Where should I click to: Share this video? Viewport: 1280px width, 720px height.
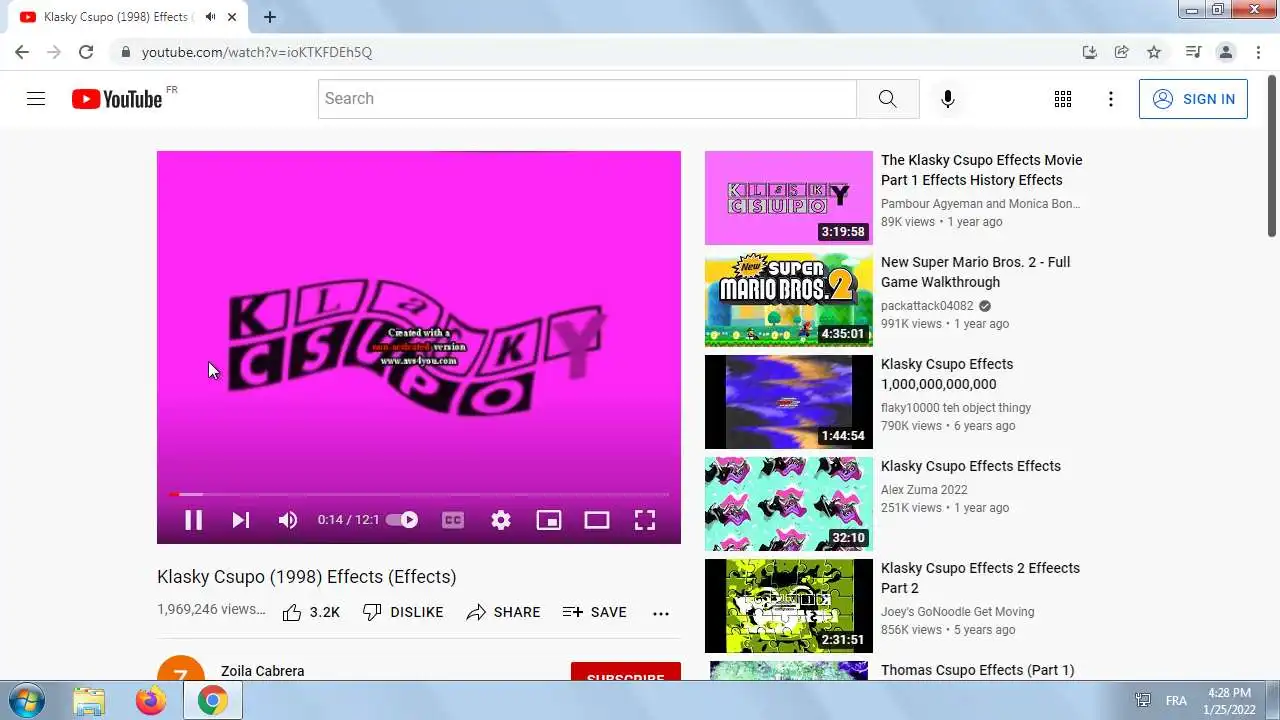[503, 612]
